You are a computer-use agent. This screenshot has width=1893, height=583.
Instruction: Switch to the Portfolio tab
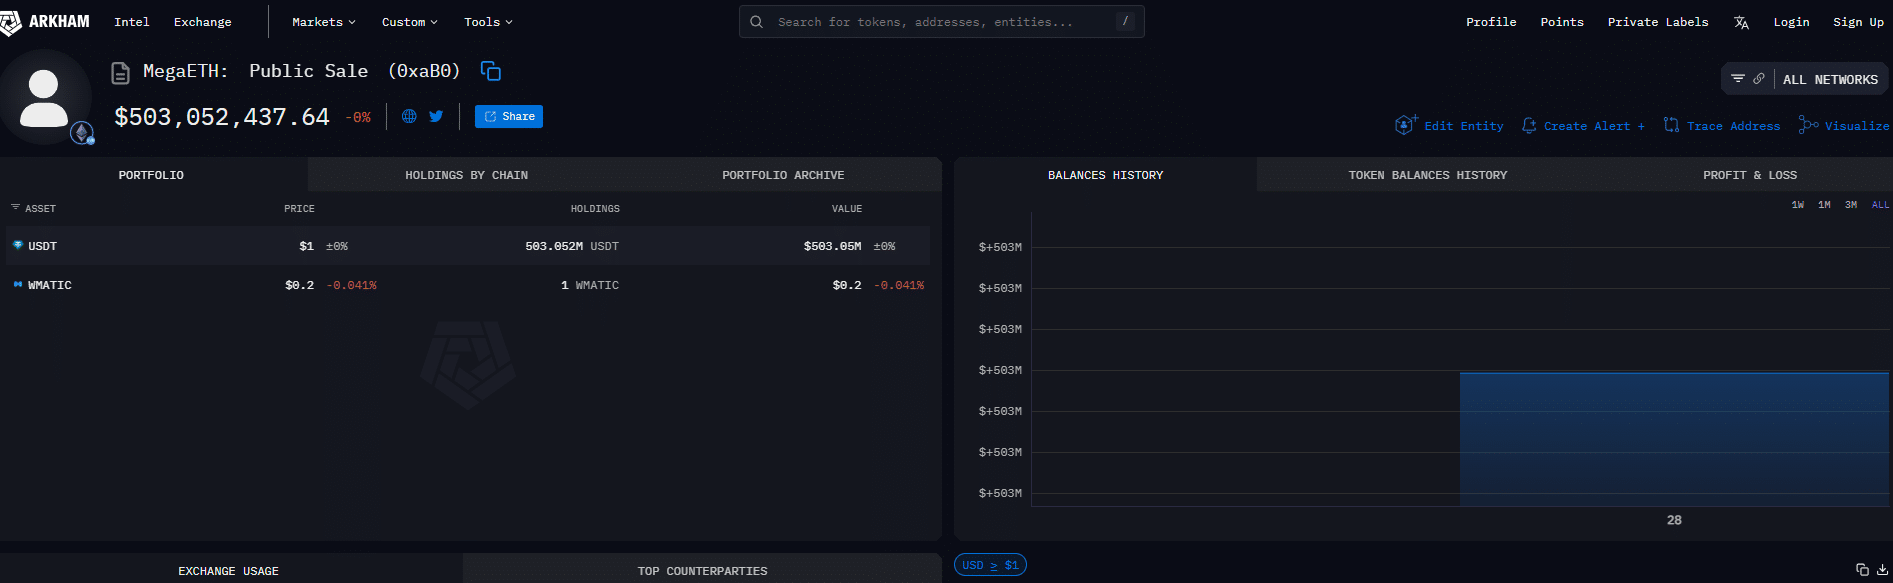click(151, 175)
